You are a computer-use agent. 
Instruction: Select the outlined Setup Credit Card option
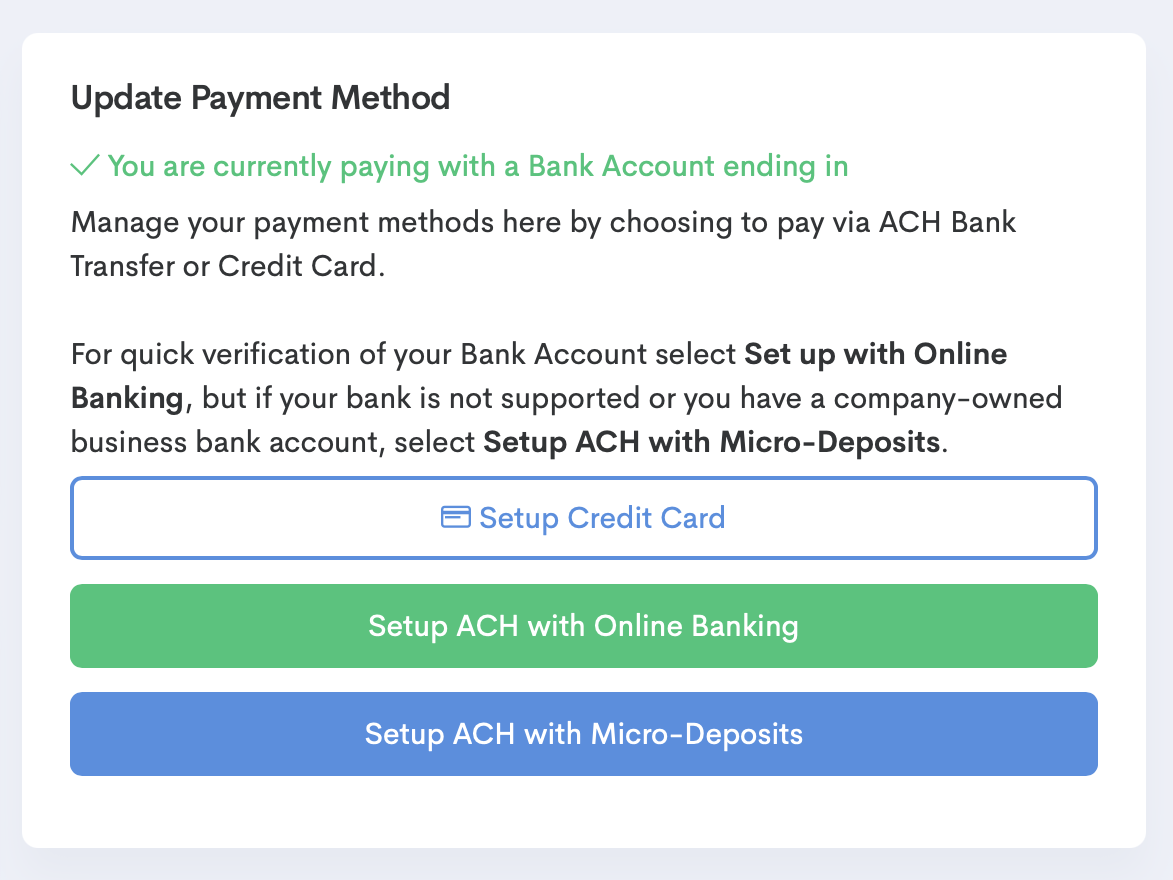[x=583, y=517]
